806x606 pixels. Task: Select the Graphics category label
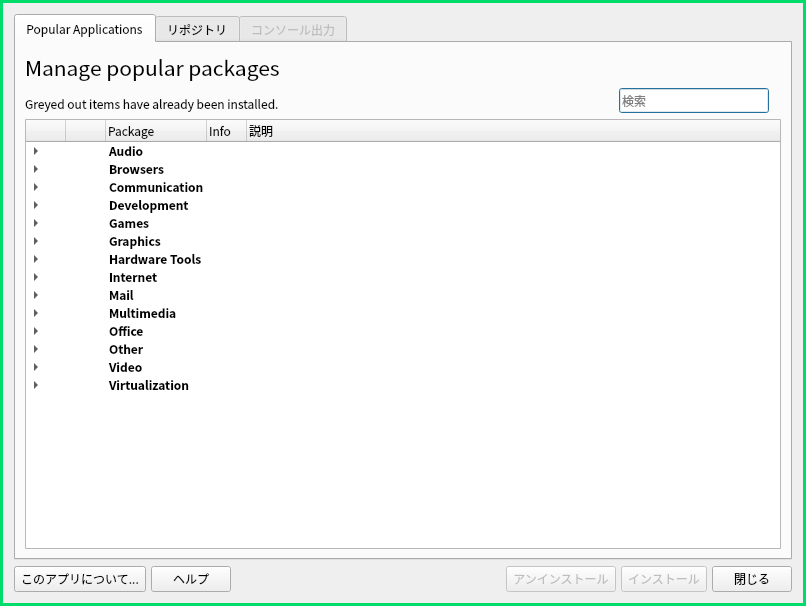pos(135,241)
